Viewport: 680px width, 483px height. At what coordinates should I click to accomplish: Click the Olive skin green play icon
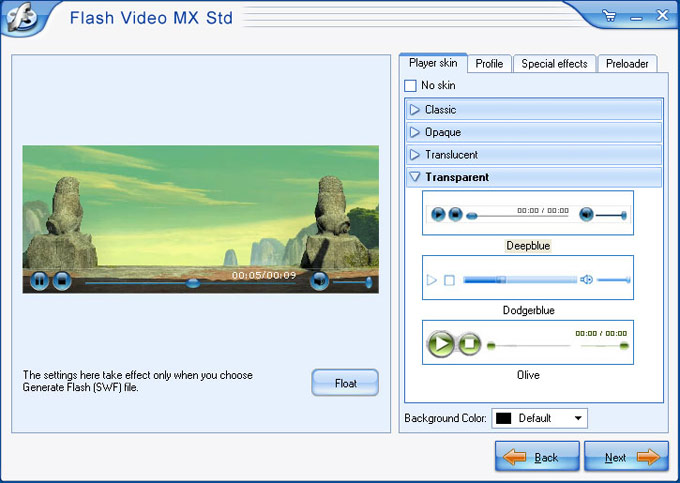441,344
